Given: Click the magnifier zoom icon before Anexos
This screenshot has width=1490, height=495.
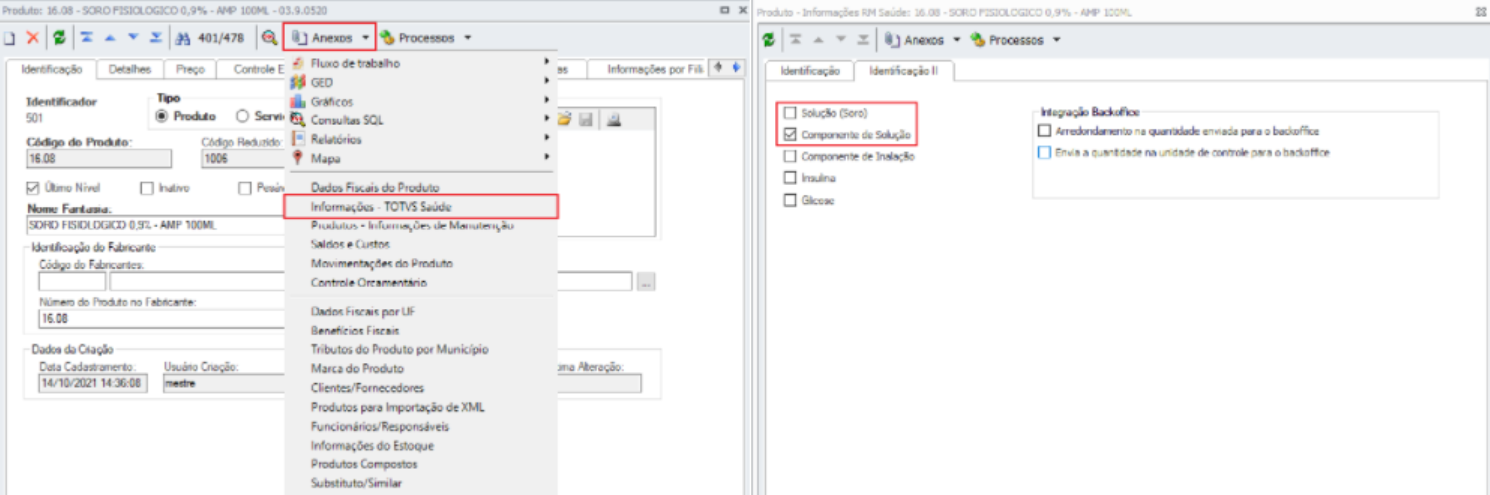Looking at the screenshot, I should click(269, 38).
